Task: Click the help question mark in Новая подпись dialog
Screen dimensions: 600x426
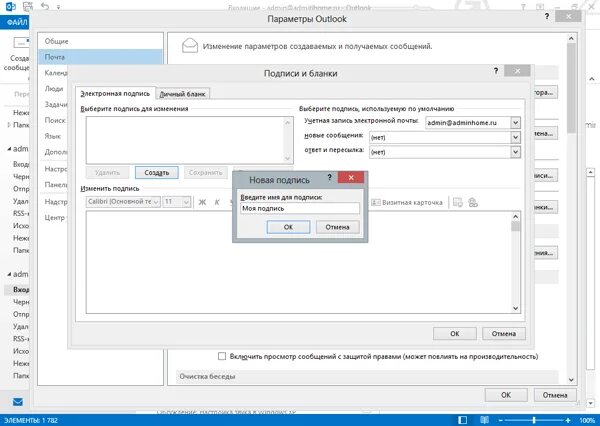Action: point(329,177)
